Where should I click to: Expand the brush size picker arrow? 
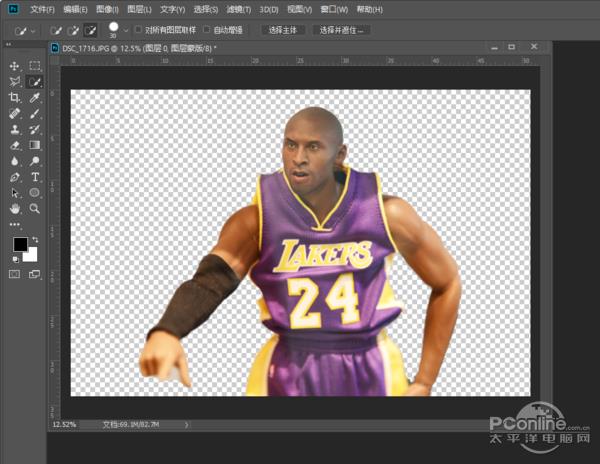tap(126, 30)
